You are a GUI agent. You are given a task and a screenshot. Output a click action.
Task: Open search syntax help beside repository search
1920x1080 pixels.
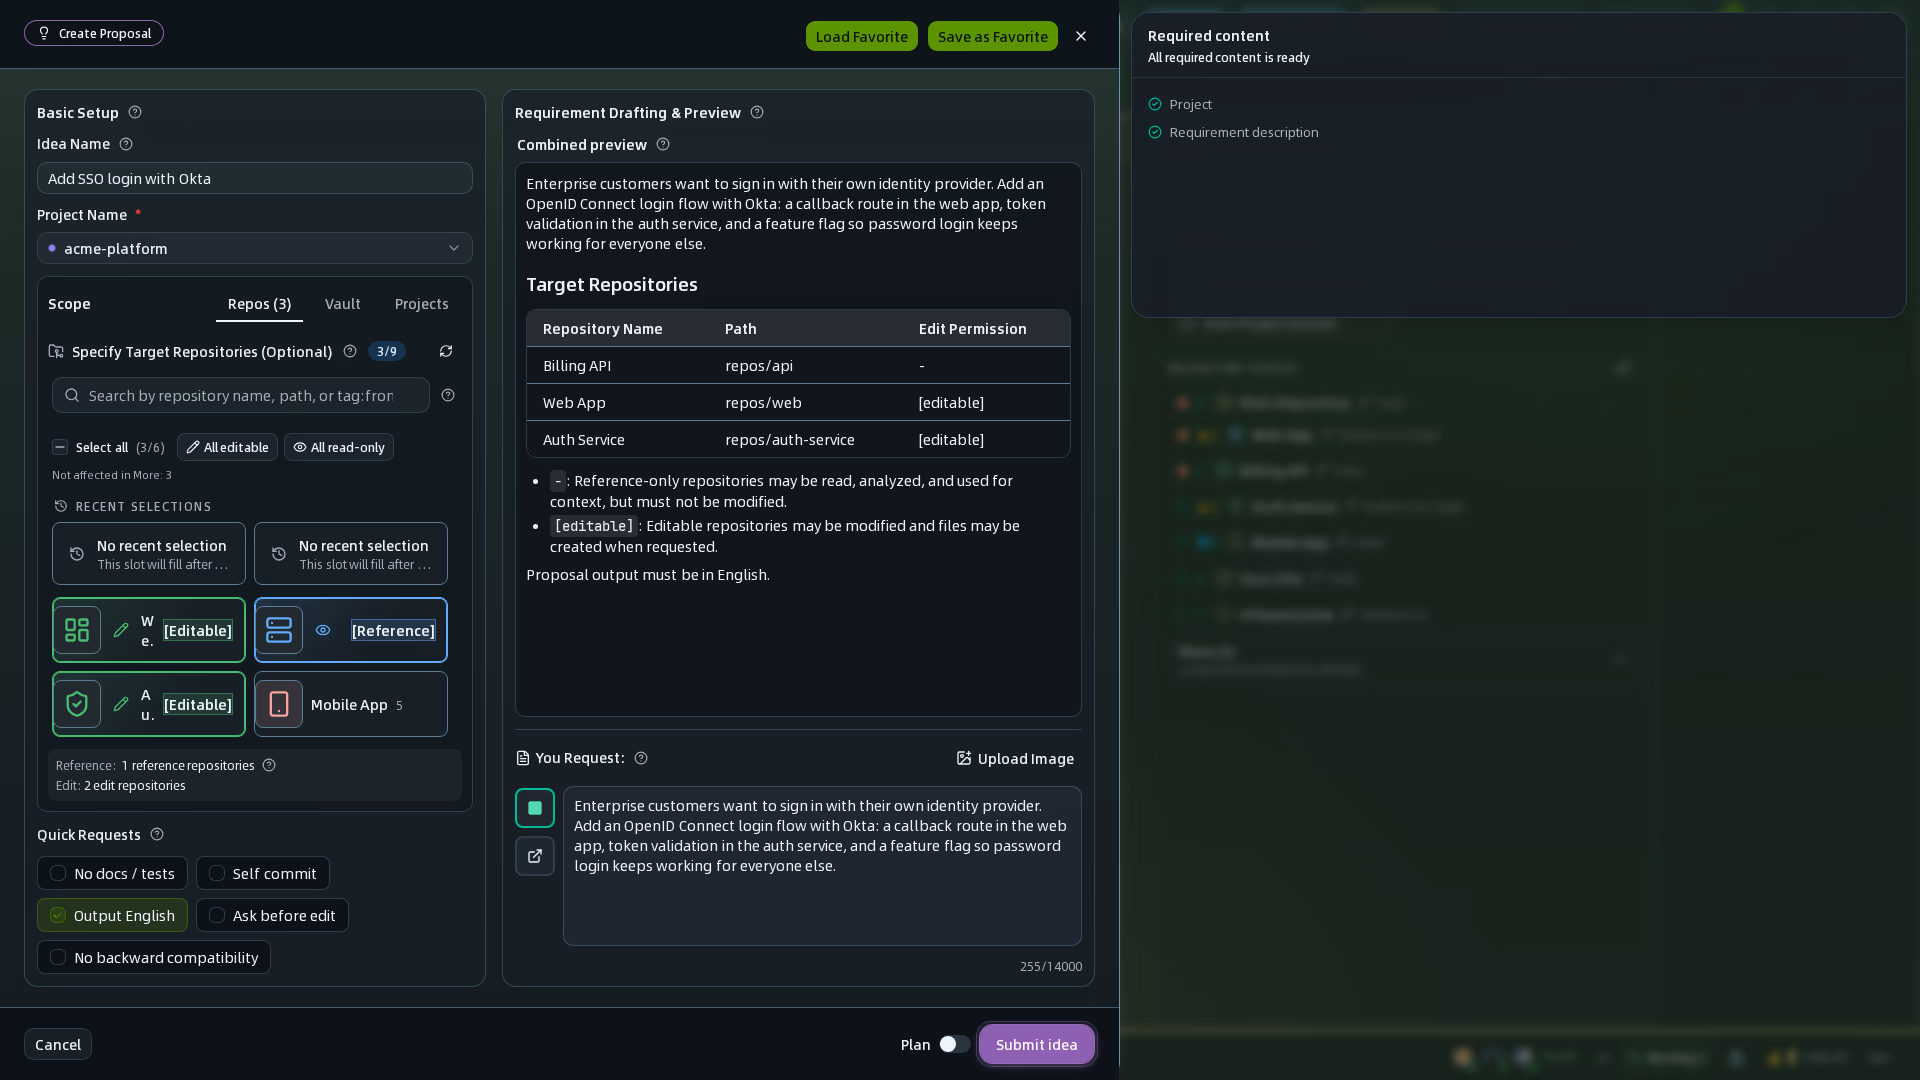point(448,395)
